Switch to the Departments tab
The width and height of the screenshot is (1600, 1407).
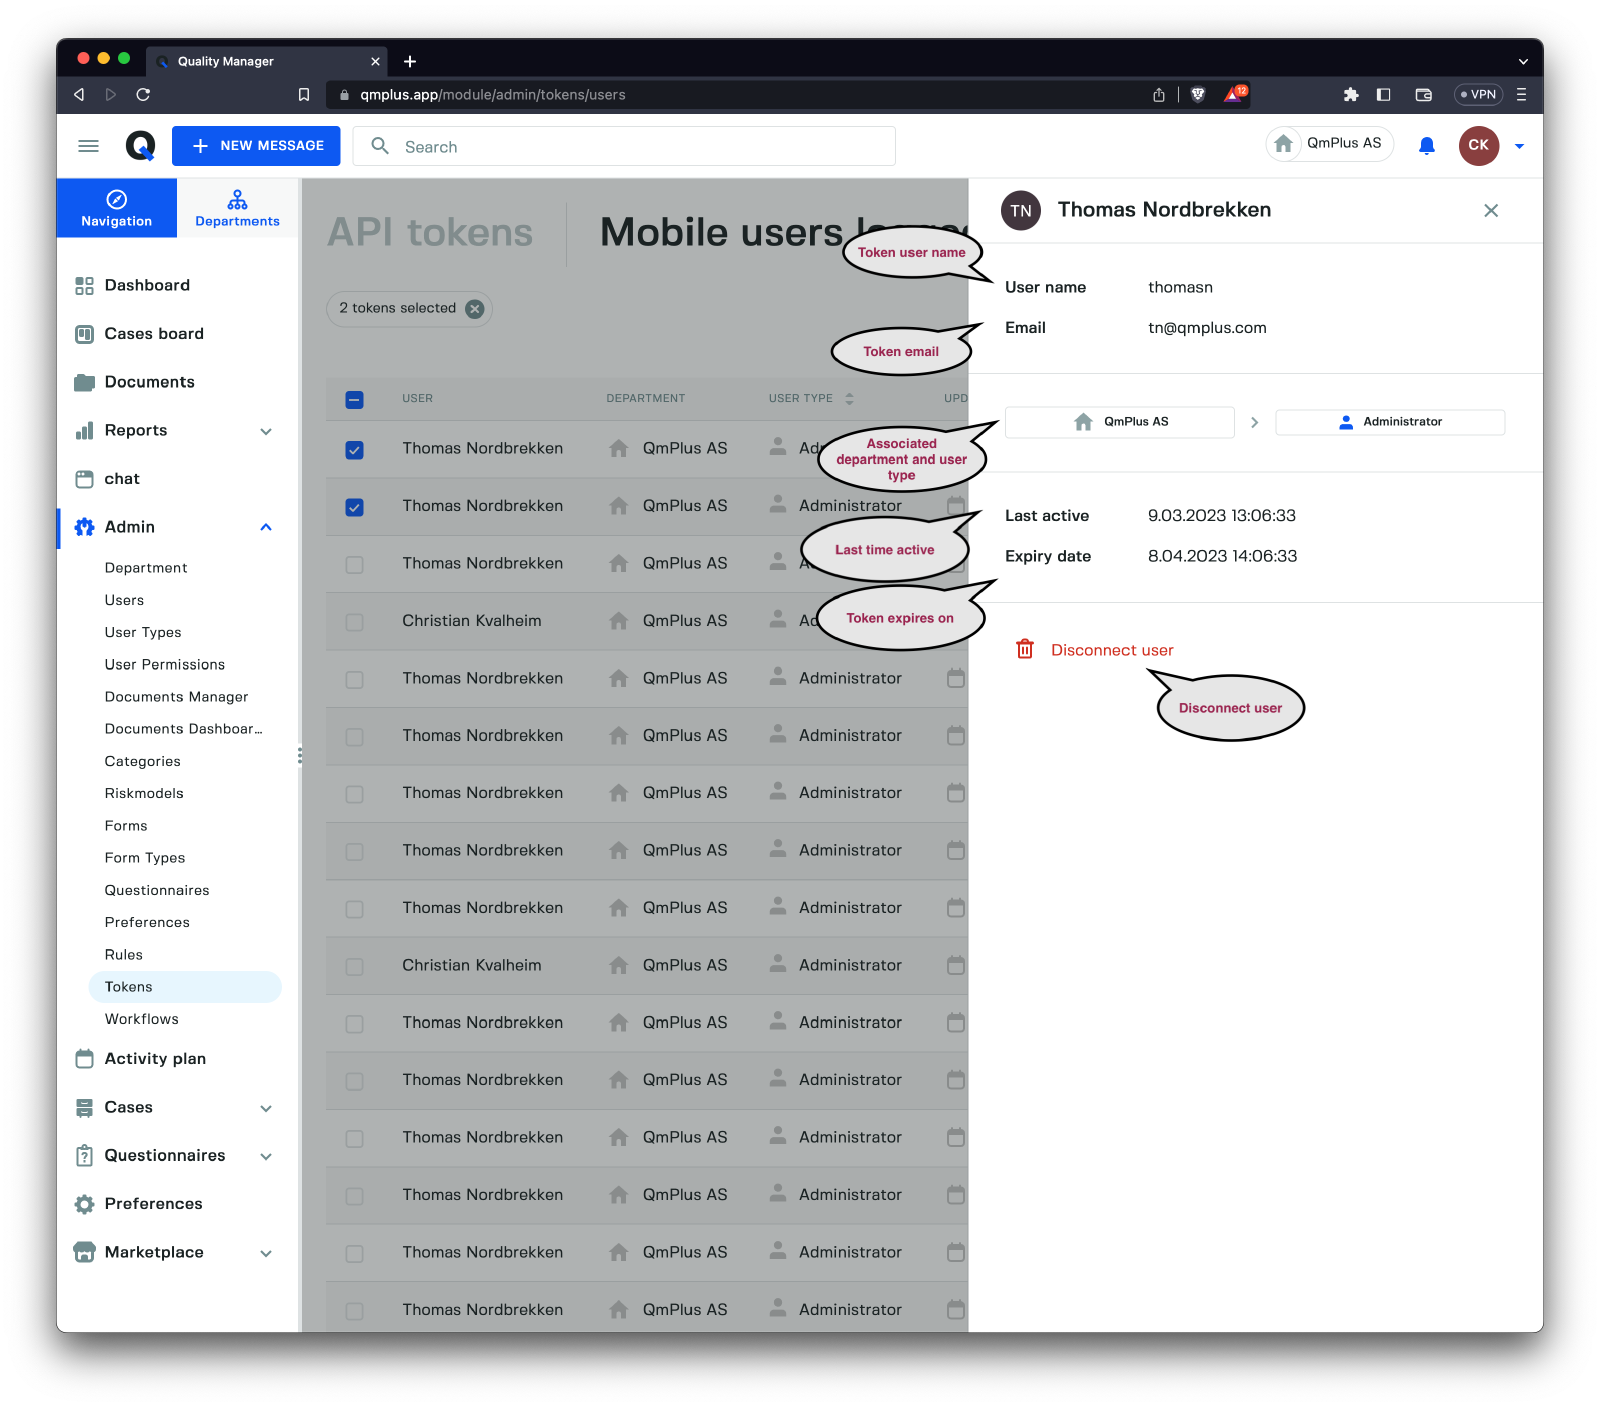[237, 208]
